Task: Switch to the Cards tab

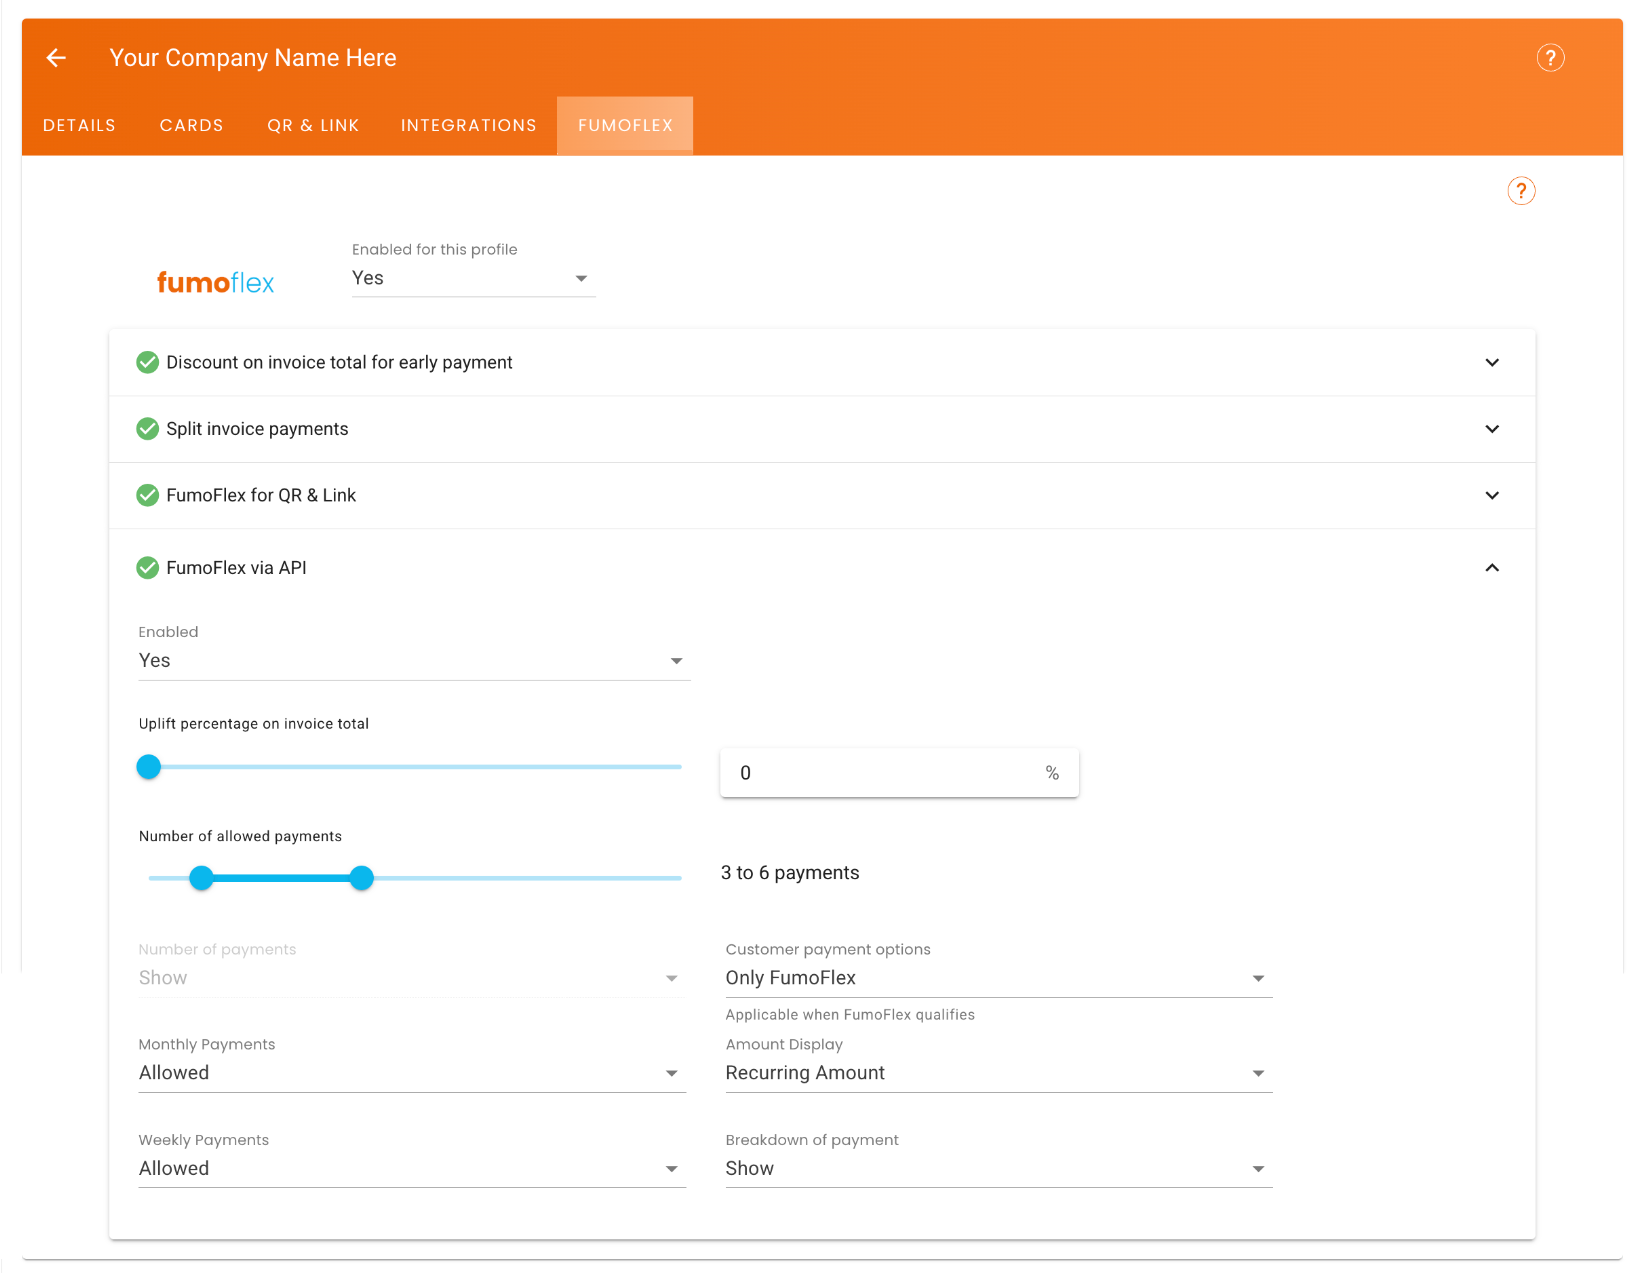Action: pyautogui.click(x=191, y=125)
